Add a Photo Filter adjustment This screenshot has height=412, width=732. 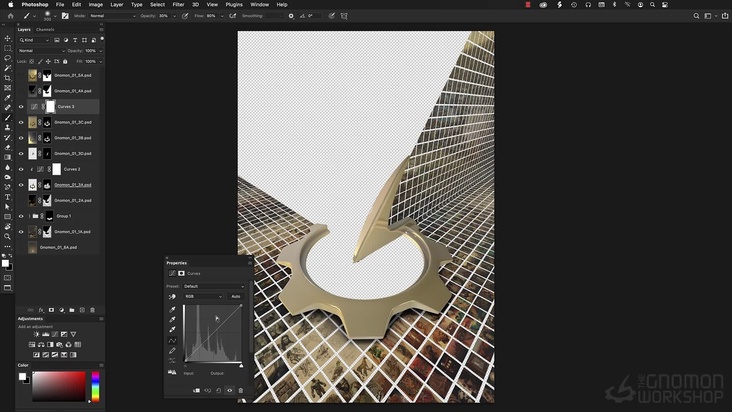click(59, 344)
